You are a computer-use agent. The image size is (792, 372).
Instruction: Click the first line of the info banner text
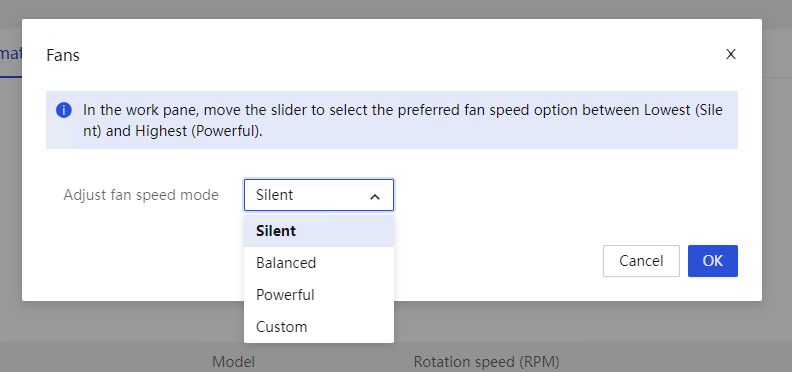(403, 110)
